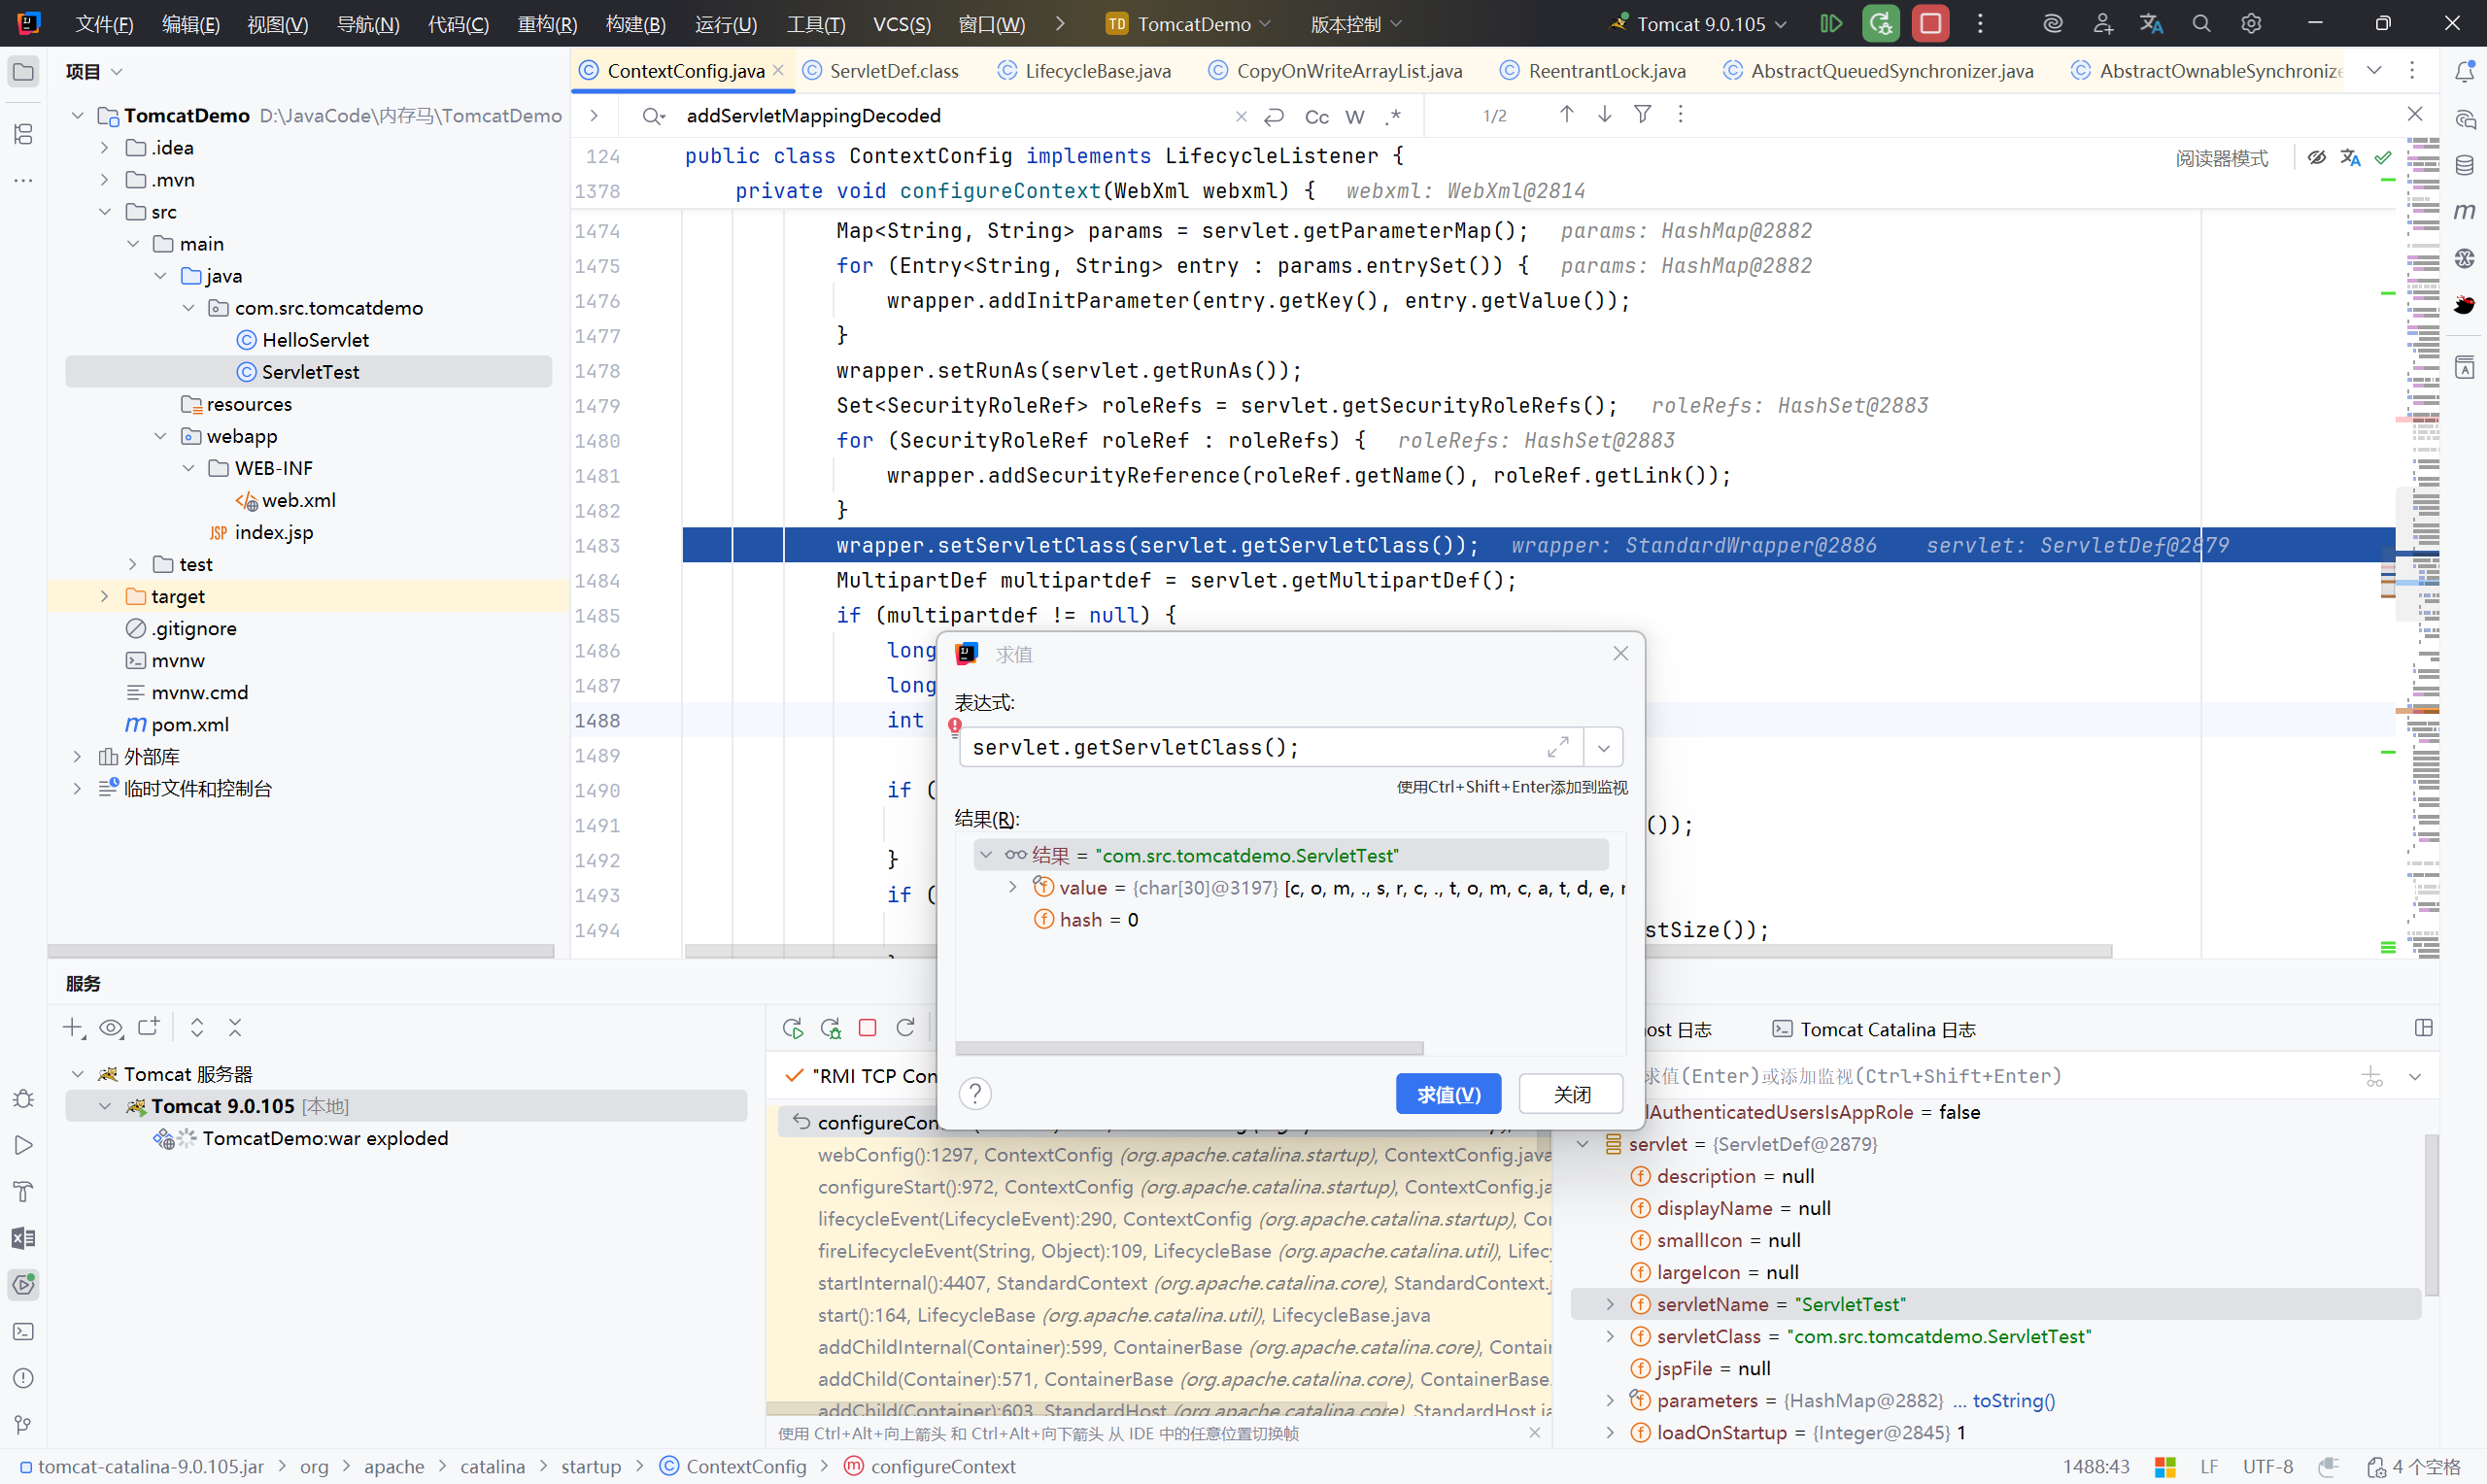Expand the target folder in project tree
The height and width of the screenshot is (1484, 2487).
104,596
